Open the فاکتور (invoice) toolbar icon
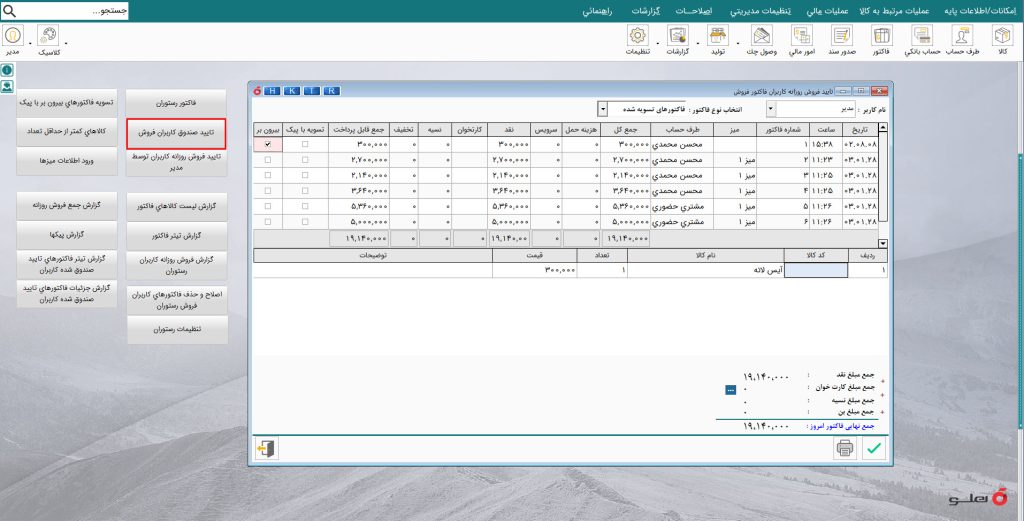 [x=882, y=35]
